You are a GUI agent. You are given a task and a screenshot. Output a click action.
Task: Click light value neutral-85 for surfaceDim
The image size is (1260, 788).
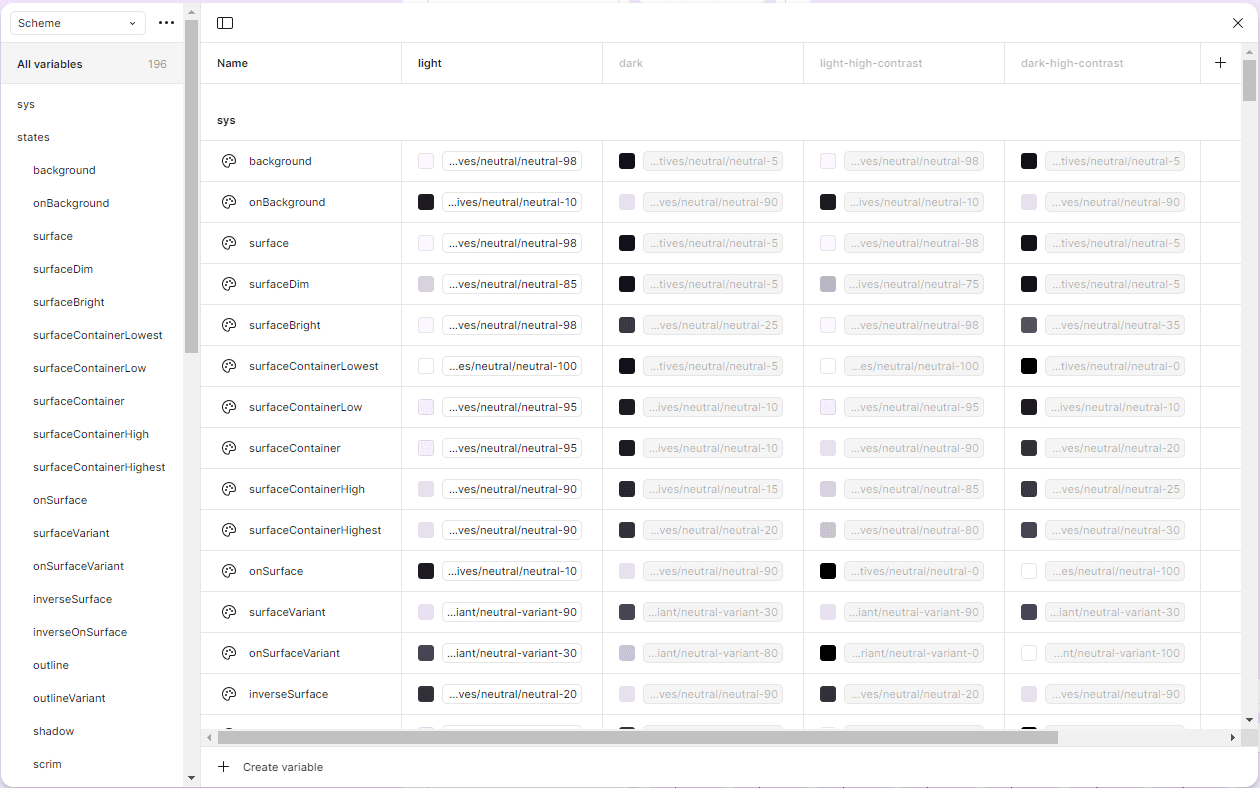(512, 284)
